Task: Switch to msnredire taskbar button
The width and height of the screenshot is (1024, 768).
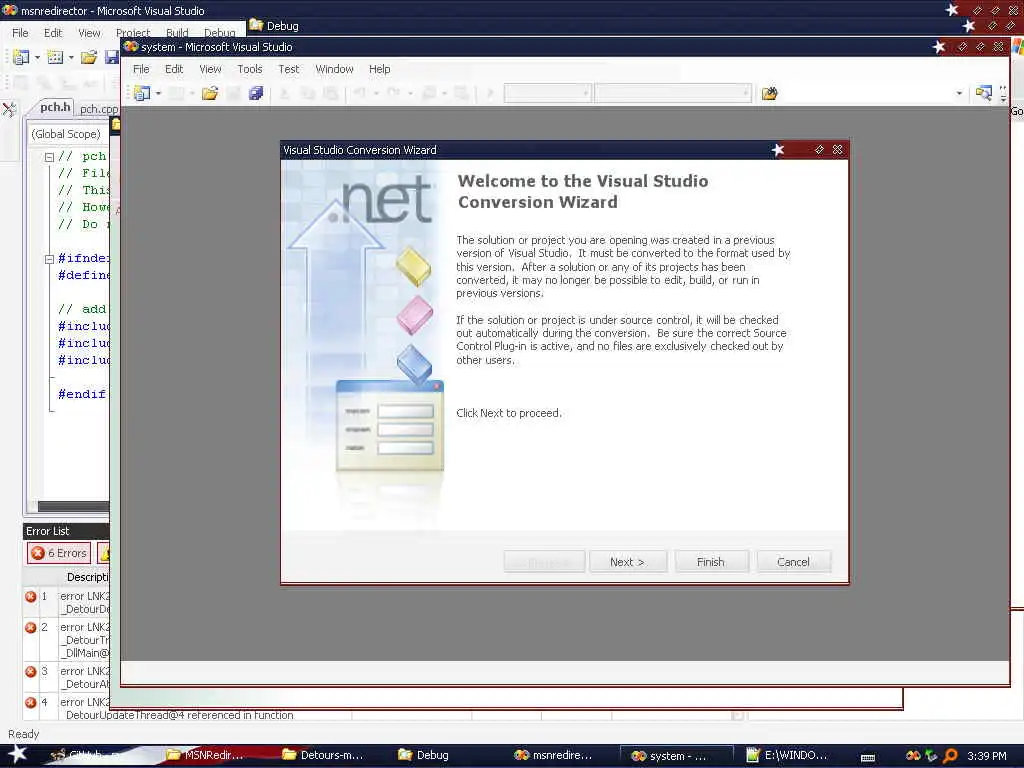Action: (x=553, y=755)
